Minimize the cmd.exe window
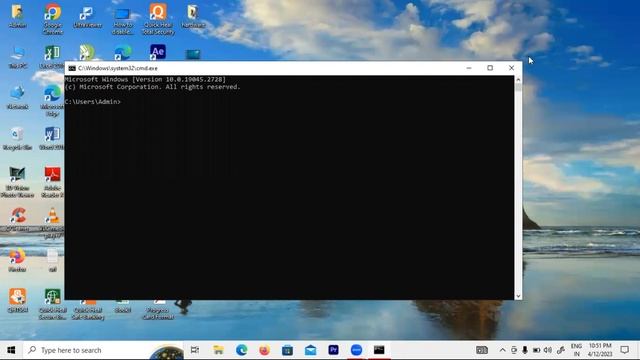The height and width of the screenshot is (360, 640). [469, 68]
